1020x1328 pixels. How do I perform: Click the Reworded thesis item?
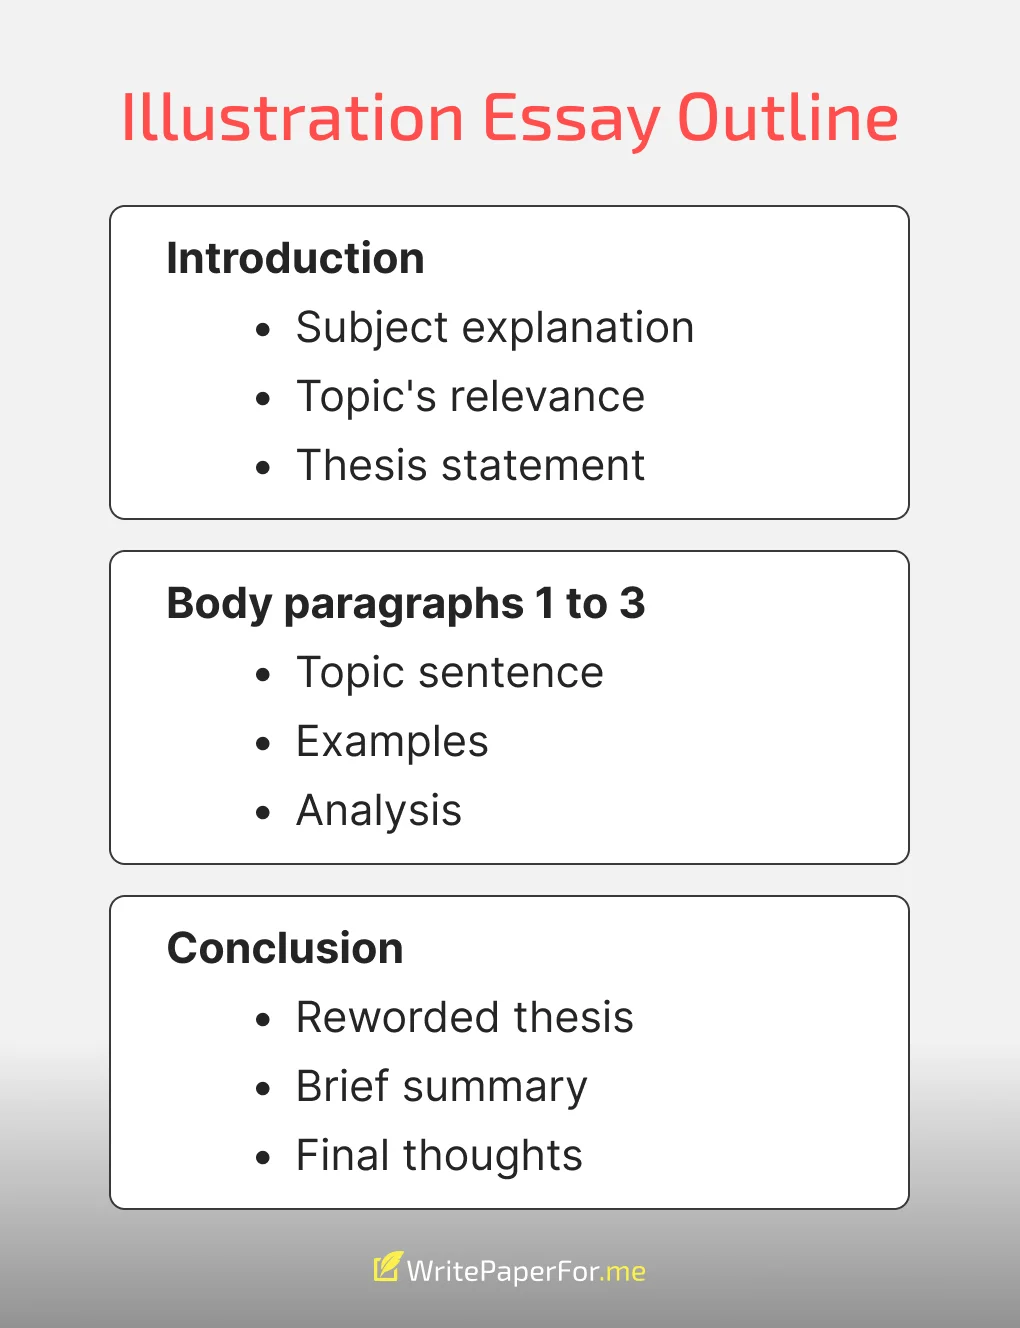tap(465, 1018)
